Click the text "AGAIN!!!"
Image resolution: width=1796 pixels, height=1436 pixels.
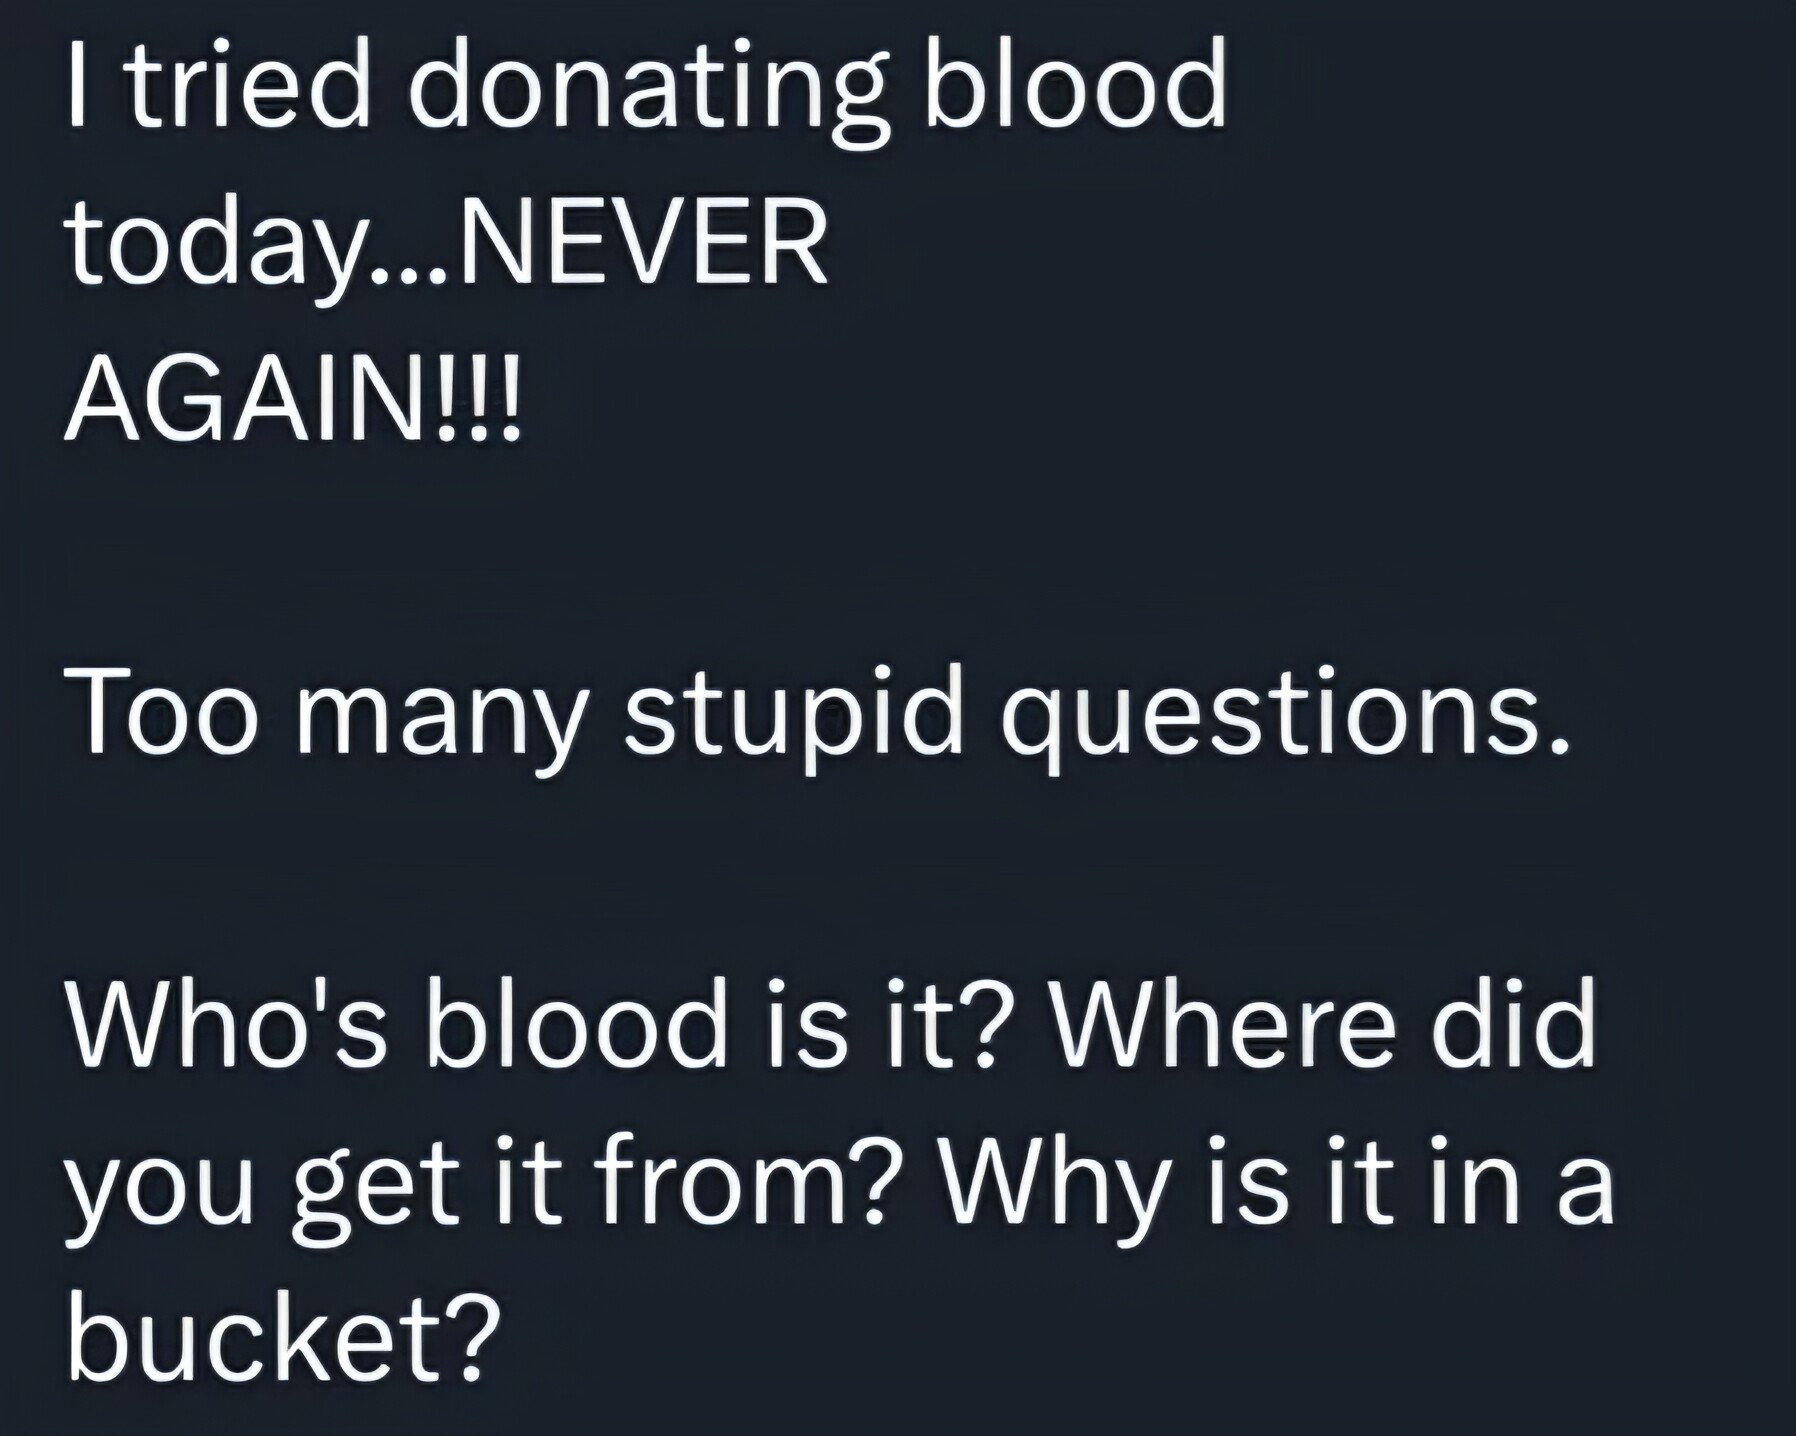(x=292, y=399)
